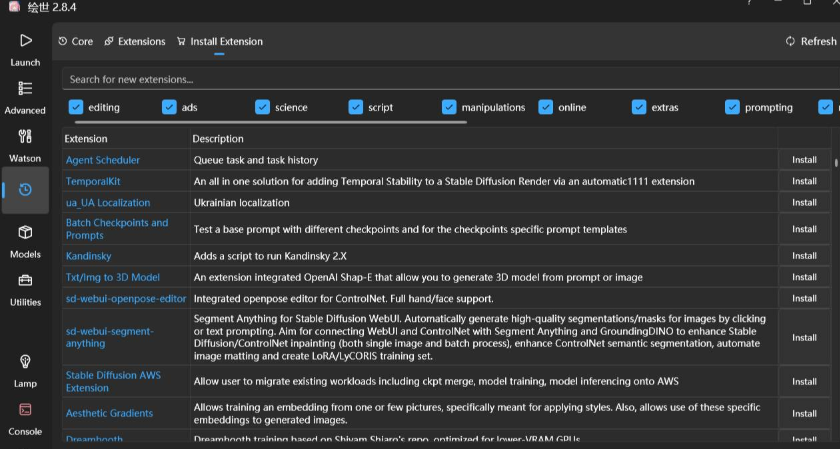Select the history clock sidebar icon

(25, 189)
